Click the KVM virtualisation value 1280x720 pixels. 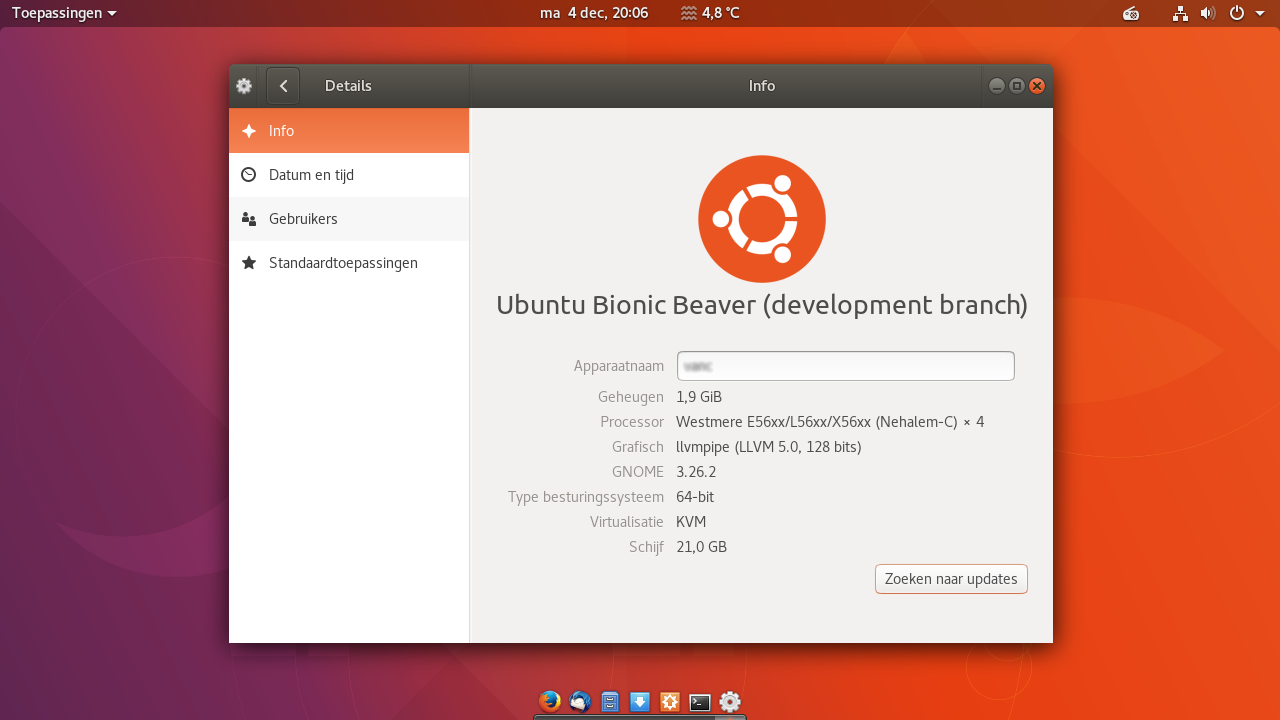[691, 522]
